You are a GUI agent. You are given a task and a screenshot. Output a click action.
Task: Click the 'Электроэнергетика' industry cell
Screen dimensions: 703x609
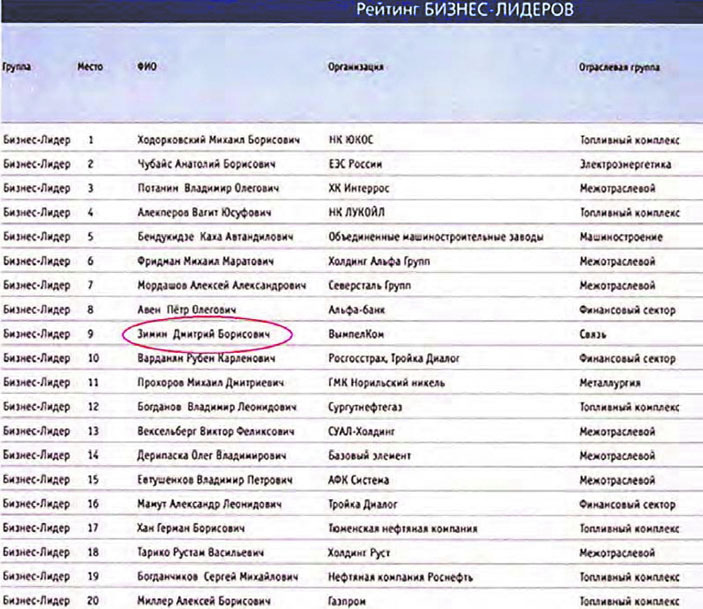click(x=625, y=164)
